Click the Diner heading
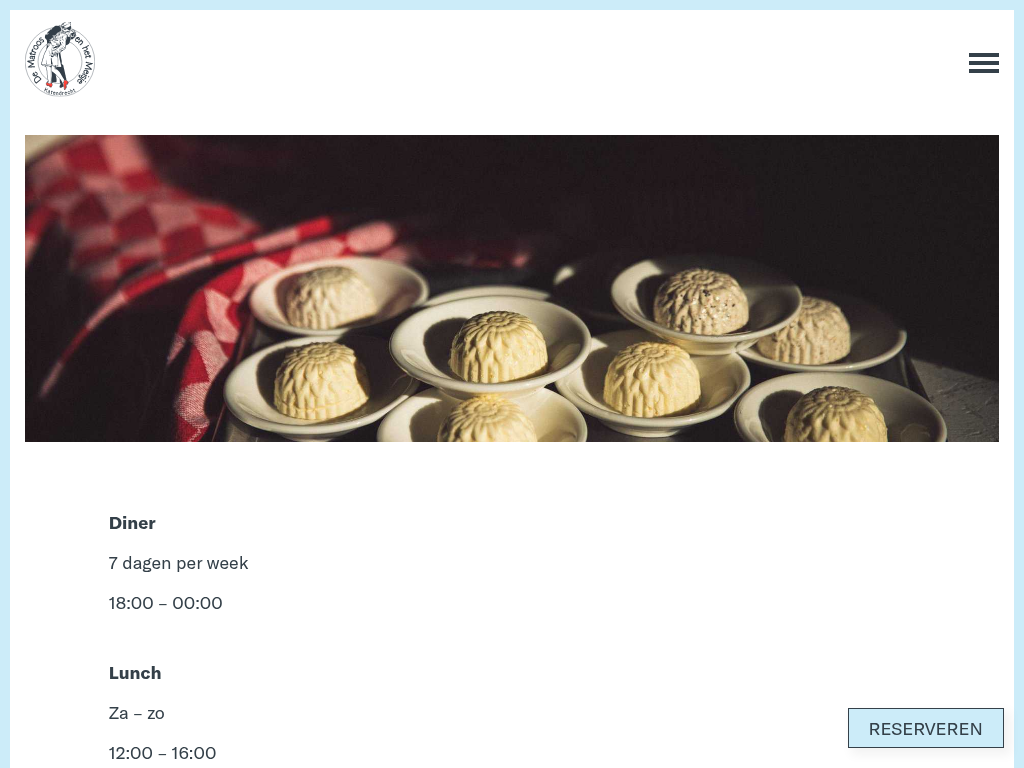This screenshot has width=1024, height=768. (132, 523)
